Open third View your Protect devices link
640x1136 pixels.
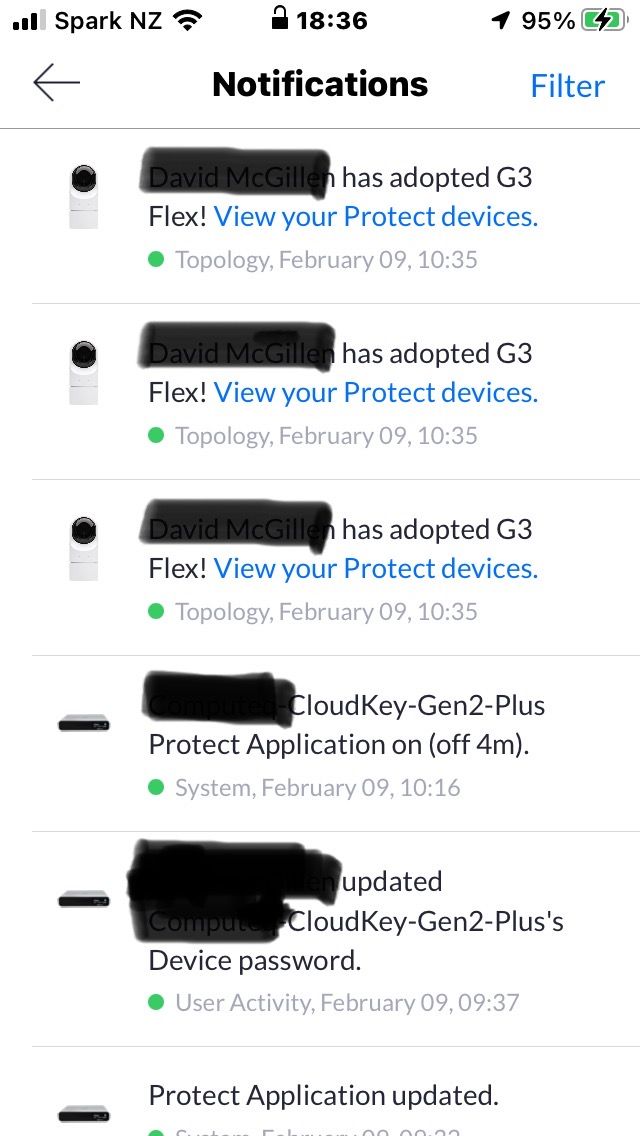click(x=376, y=569)
